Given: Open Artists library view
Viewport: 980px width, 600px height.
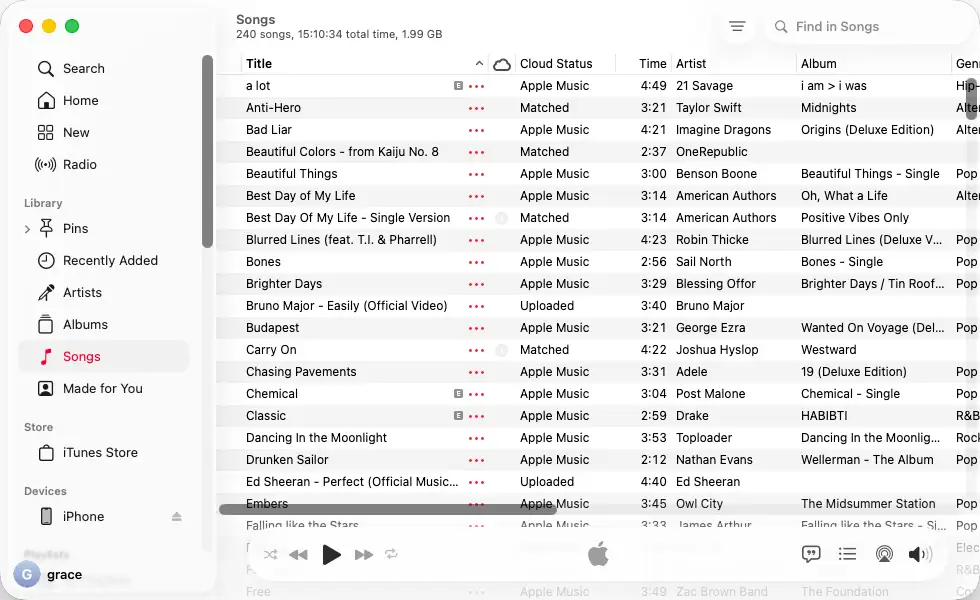Looking at the screenshot, I should point(82,292).
